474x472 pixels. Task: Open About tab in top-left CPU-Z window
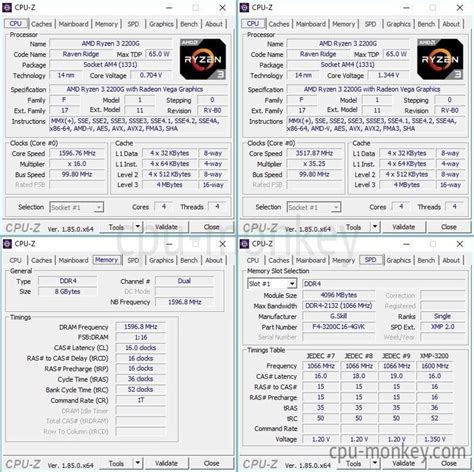[214, 24]
